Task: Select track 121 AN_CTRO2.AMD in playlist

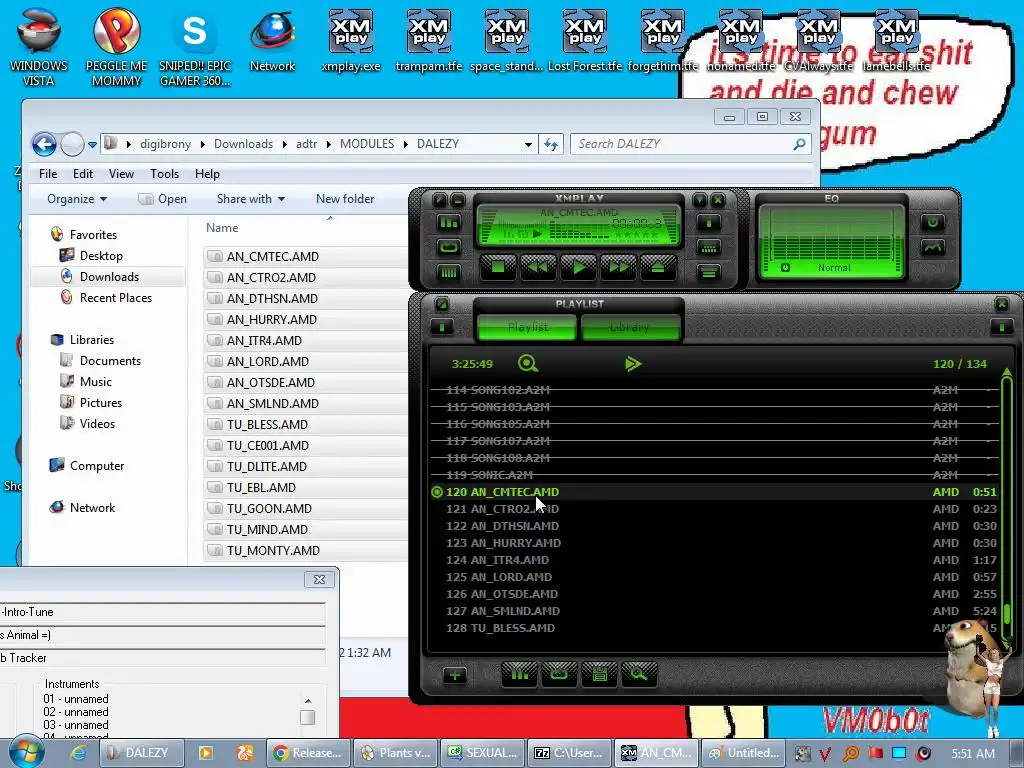Action: (x=714, y=509)
